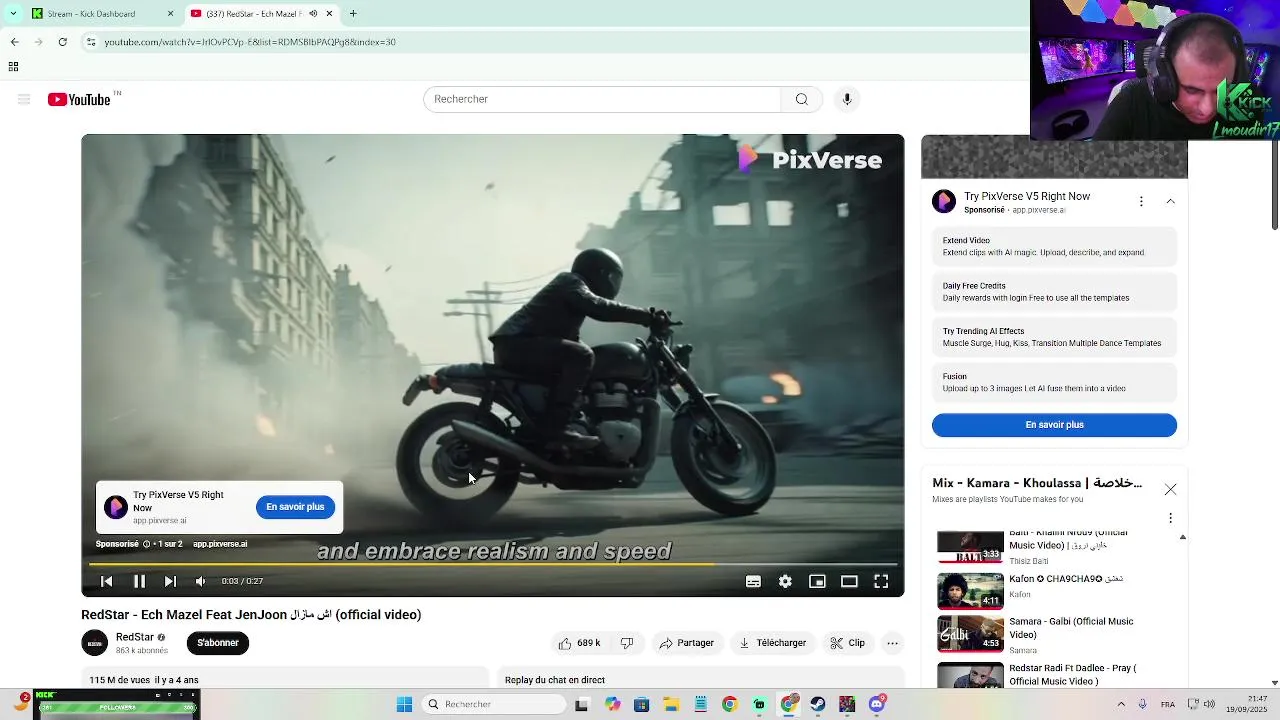Image resolution: width=1280 pixels, height=720 pixels.
Task: Go back with the browser back arrow
Action: [14, 42]
